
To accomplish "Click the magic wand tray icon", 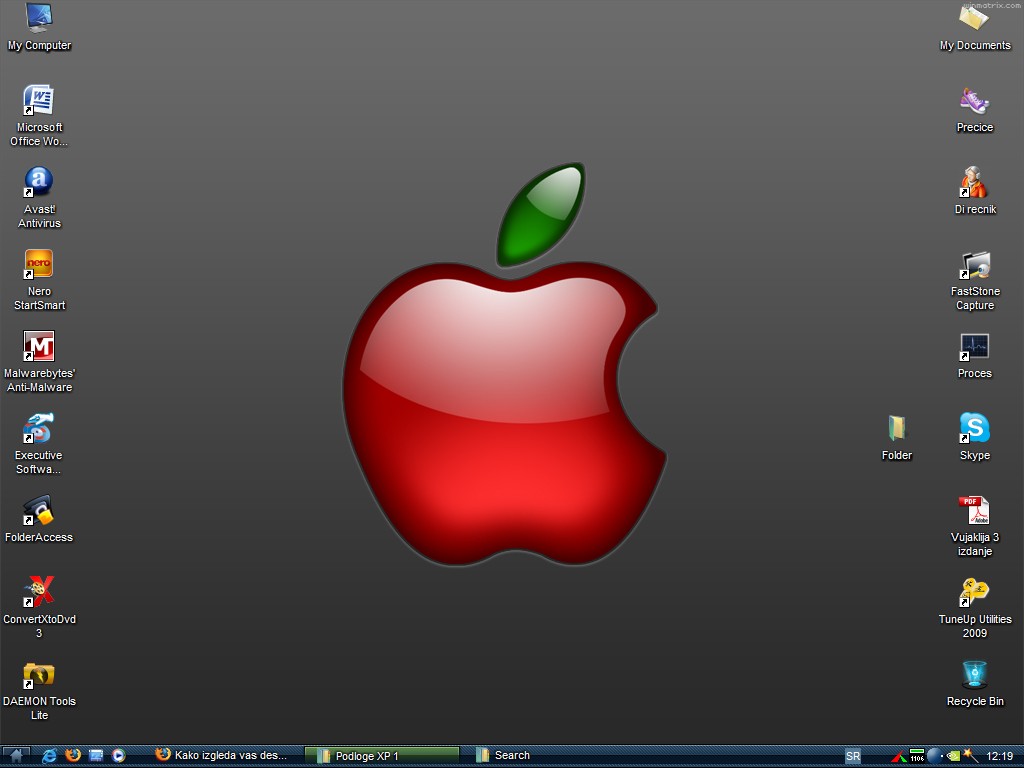I will coord(970,756).
